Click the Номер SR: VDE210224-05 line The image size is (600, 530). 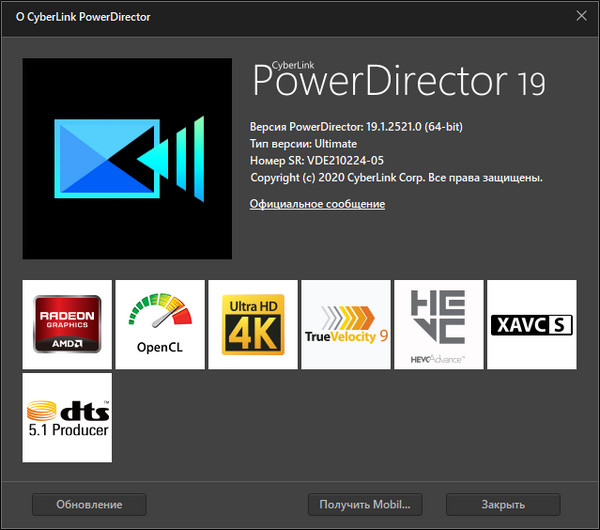coord(317,161)
